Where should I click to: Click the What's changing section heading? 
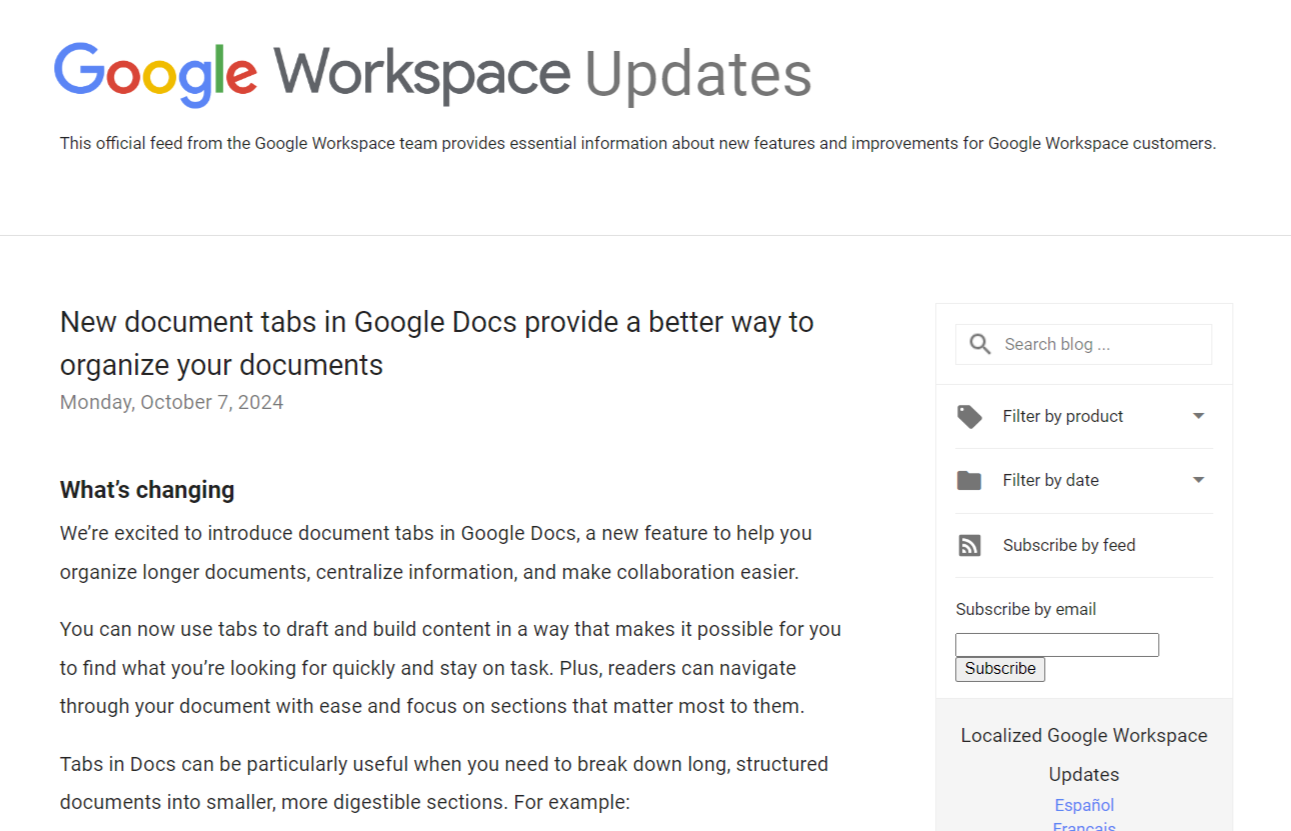pos(147,489)
